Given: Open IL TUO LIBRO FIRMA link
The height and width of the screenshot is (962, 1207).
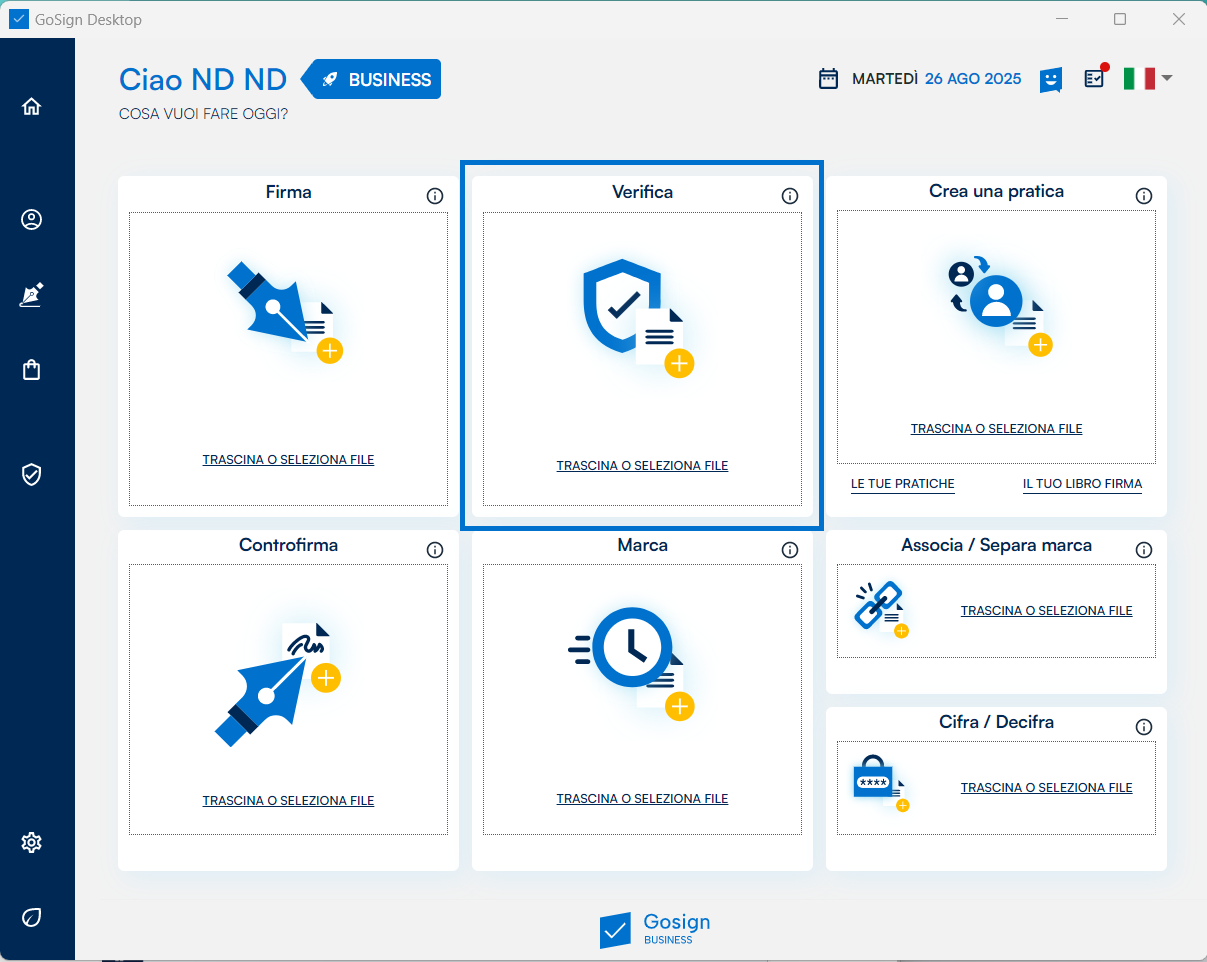Looking at the screenshot, I should point(1082,484).
